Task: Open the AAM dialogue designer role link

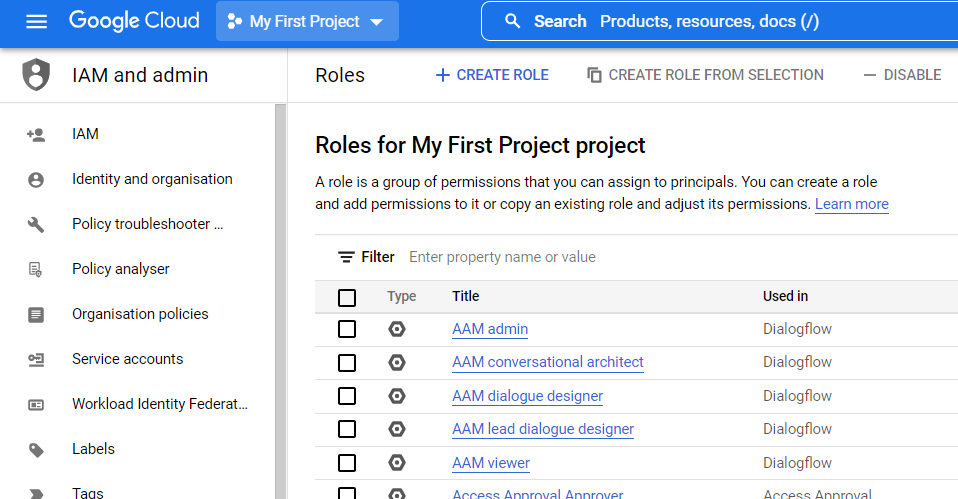Action: tap(528, 396)
